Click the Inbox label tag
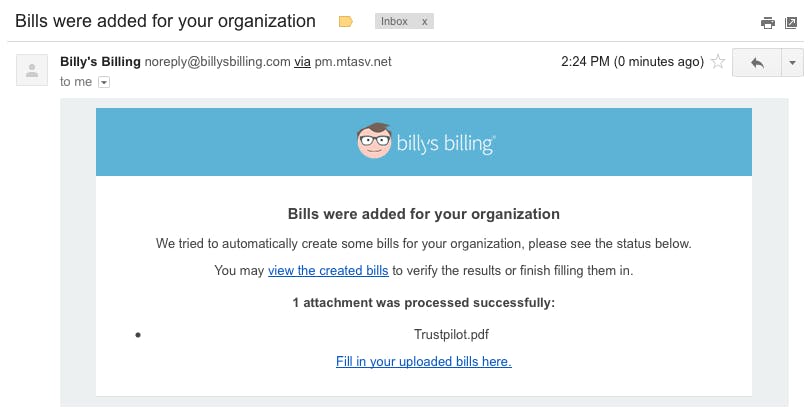The height and width of the screenshot is (420, 812). click(395, 22)
